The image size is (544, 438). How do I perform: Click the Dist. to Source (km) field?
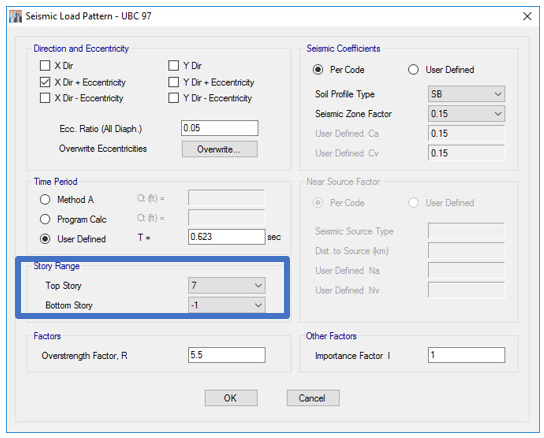coord(466,251)
